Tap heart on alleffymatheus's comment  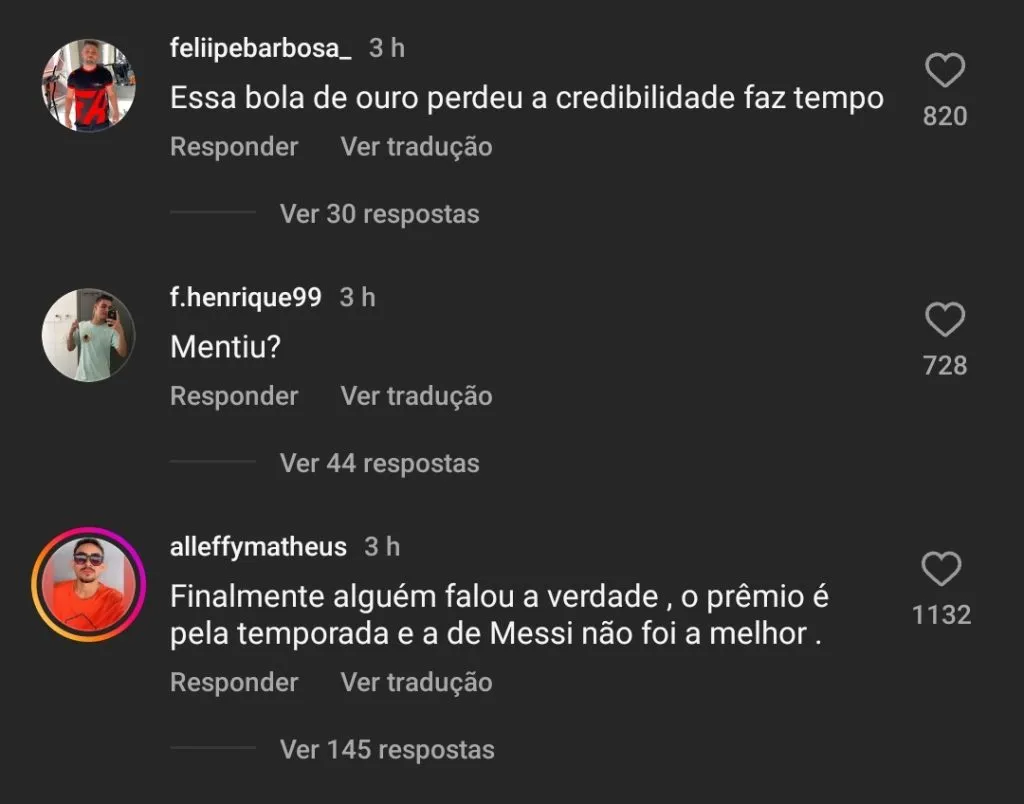click(941, 569)
